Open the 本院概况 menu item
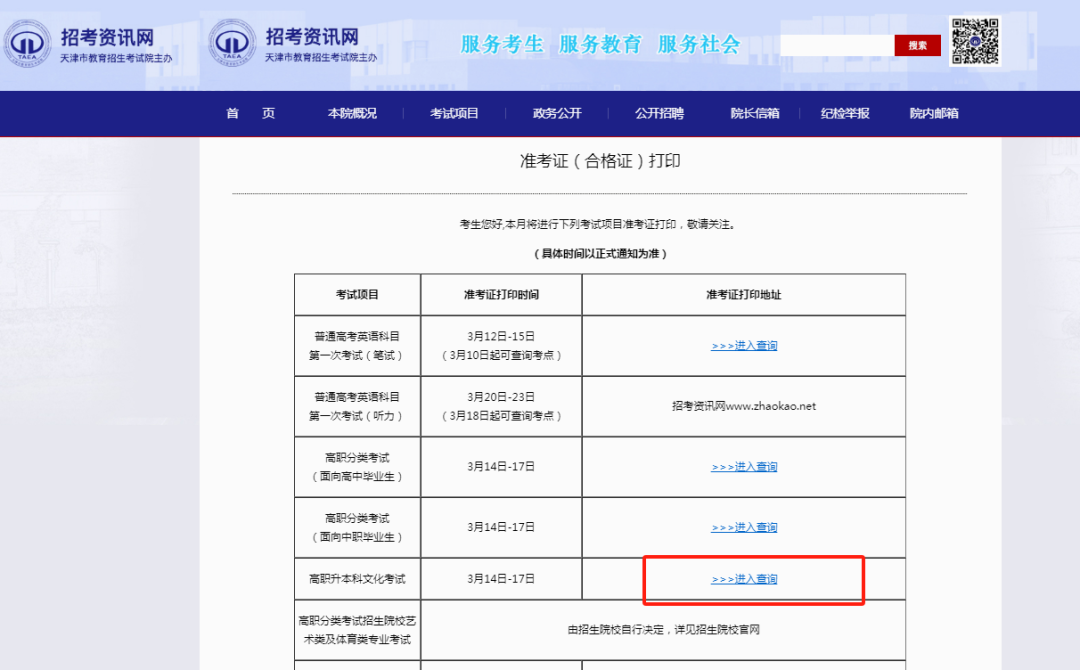 353,113
